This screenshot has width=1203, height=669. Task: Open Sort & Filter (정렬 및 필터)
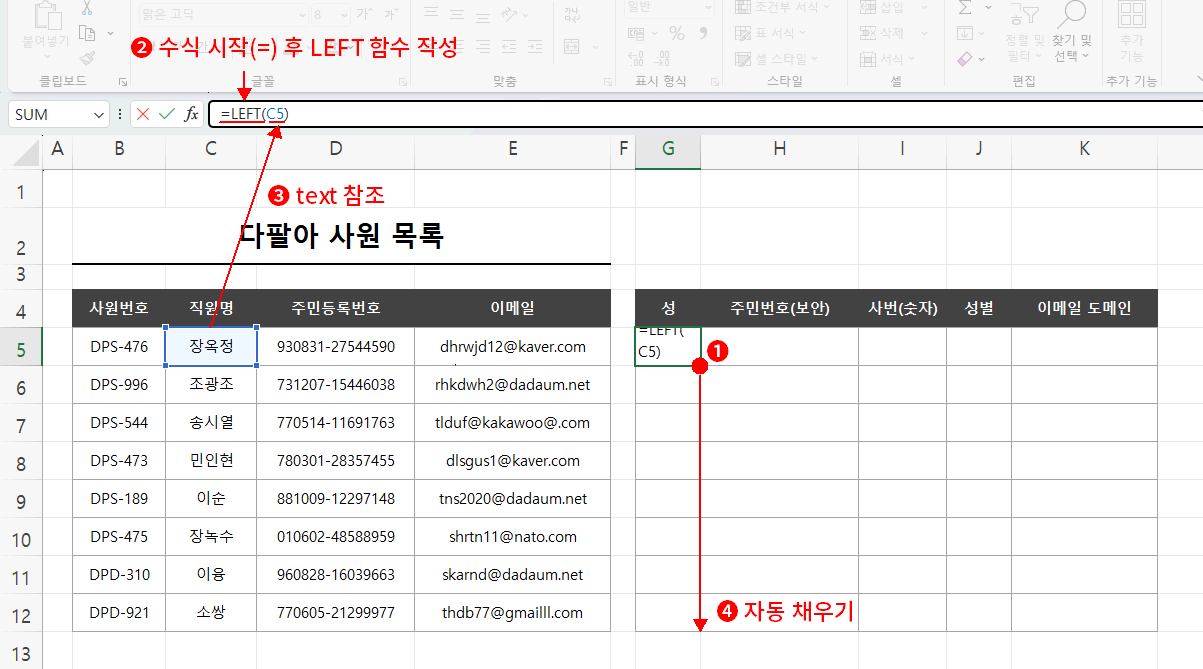tap(1025, 32)
